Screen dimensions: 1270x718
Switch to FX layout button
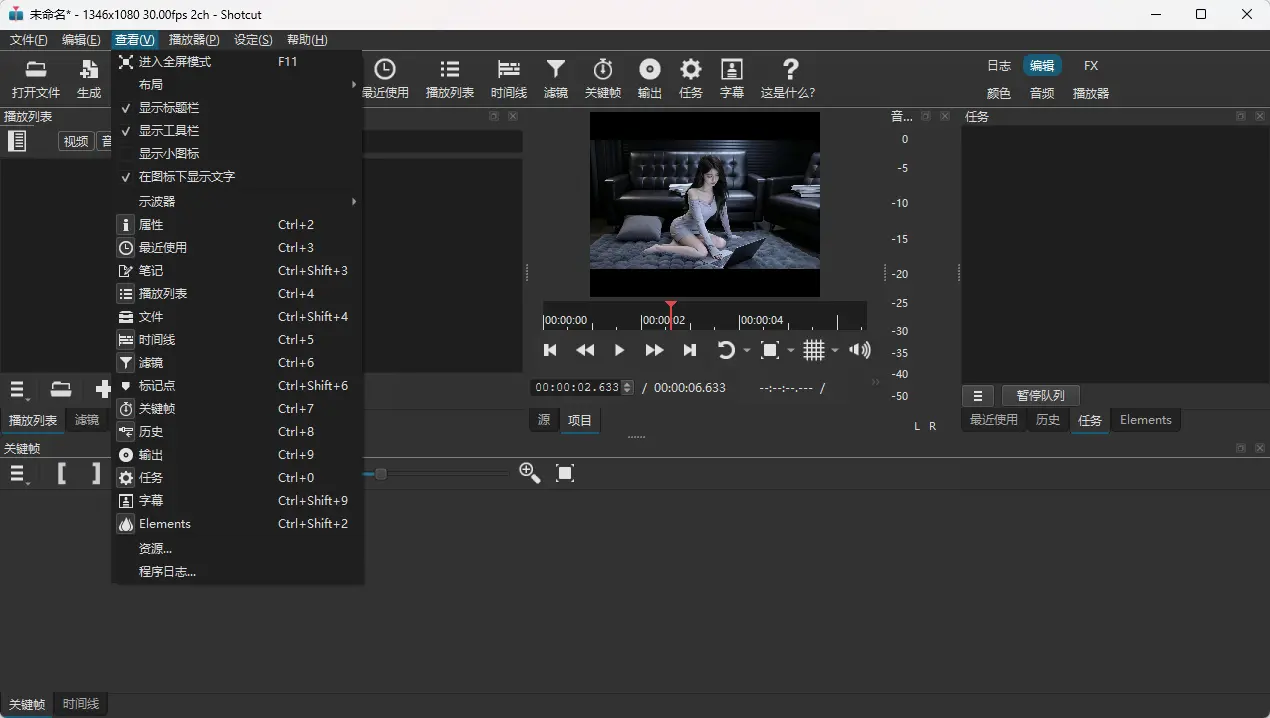coord(1091,66)
